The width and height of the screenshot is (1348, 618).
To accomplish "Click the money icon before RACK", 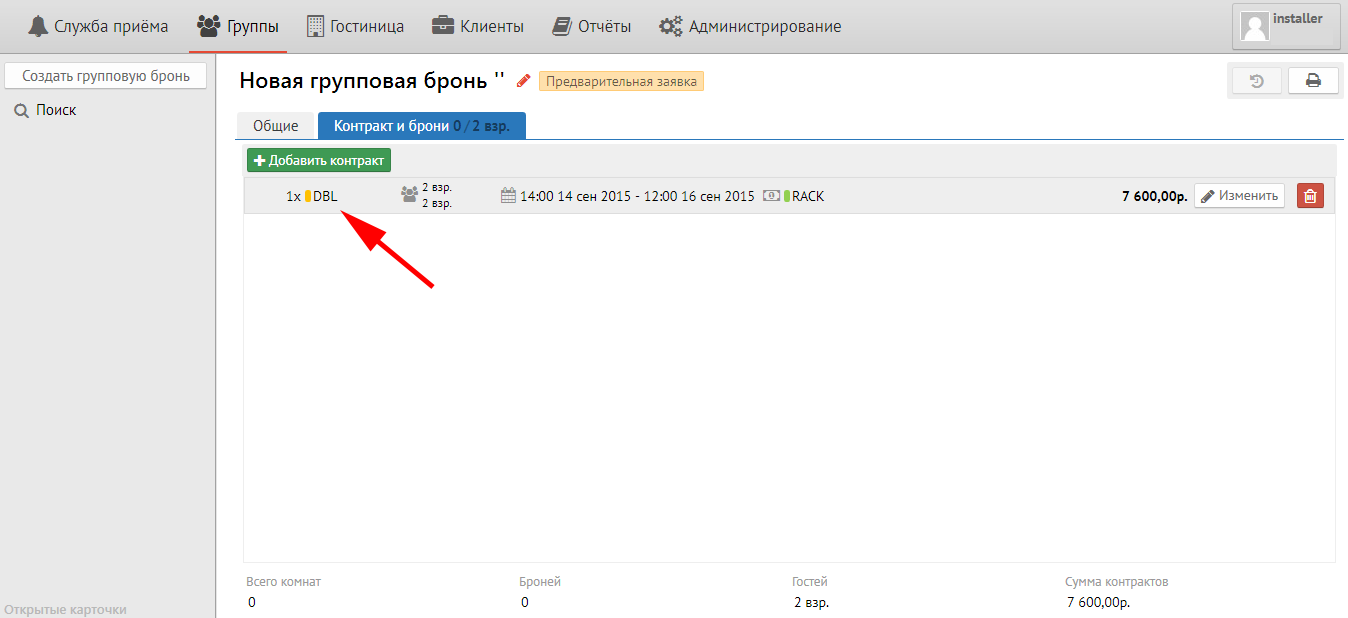I will 771,196.
